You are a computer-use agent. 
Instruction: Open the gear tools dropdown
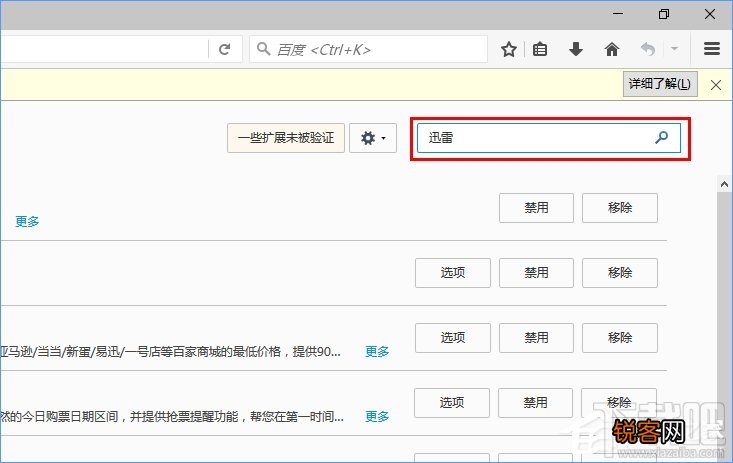click(373, 138)
